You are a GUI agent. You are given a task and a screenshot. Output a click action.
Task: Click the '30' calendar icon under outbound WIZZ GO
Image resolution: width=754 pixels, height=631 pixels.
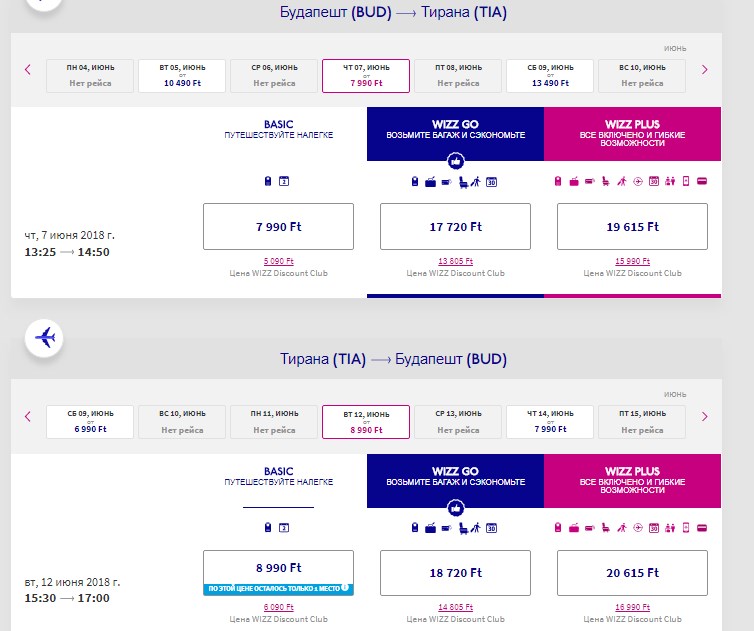coord(491,182)
